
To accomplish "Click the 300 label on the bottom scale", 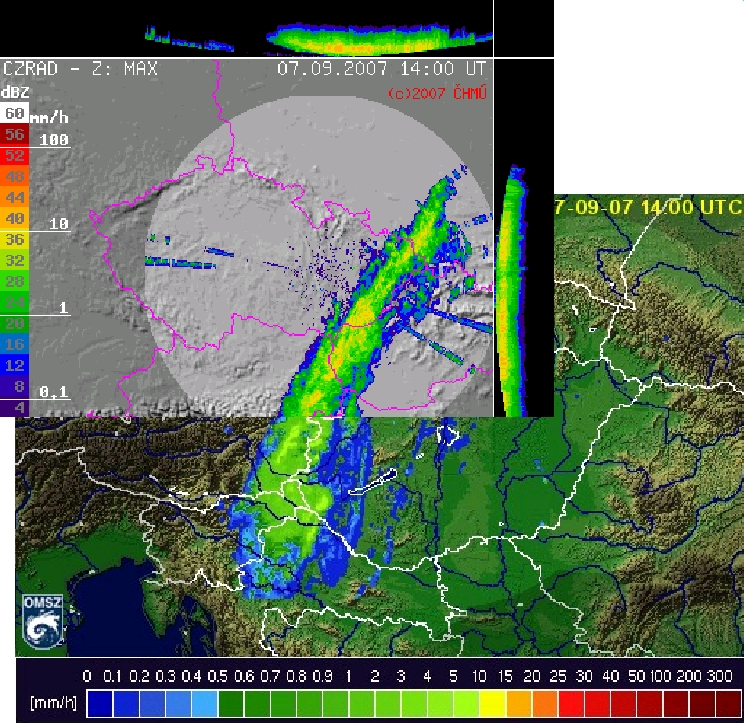I will [719, 676].
